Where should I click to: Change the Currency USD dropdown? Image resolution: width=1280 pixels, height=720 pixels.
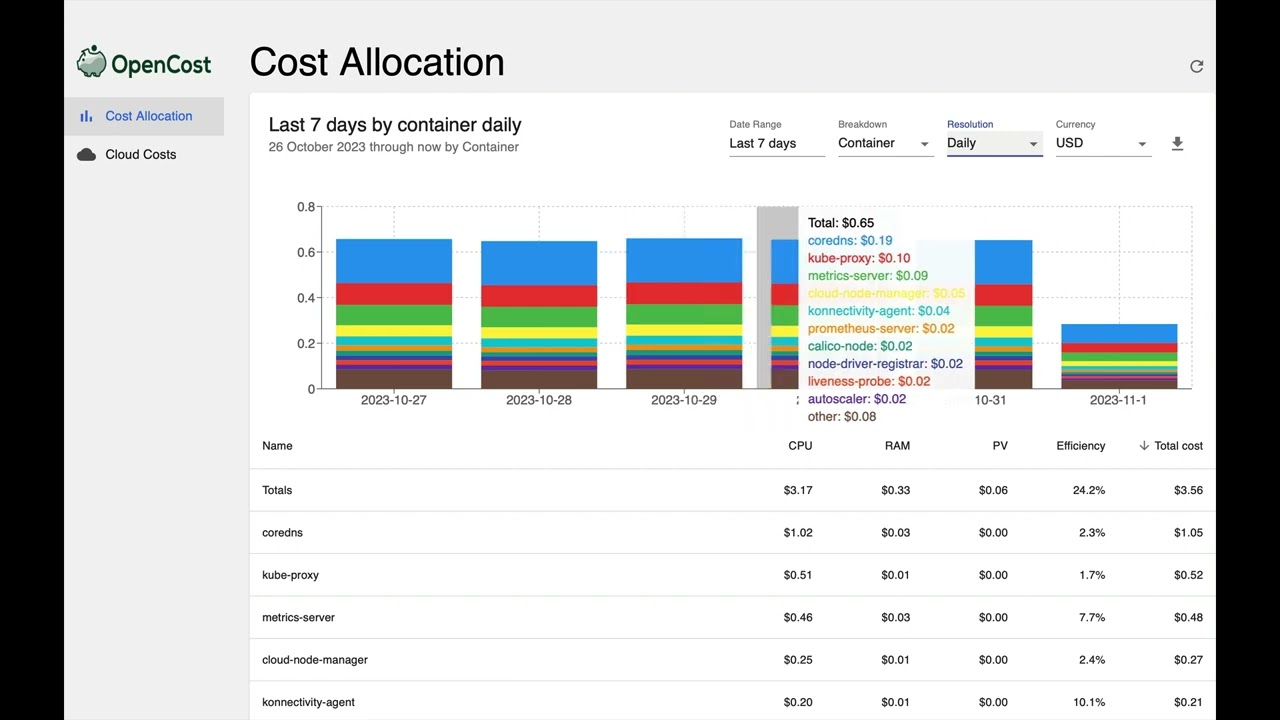coord(1103,143)
